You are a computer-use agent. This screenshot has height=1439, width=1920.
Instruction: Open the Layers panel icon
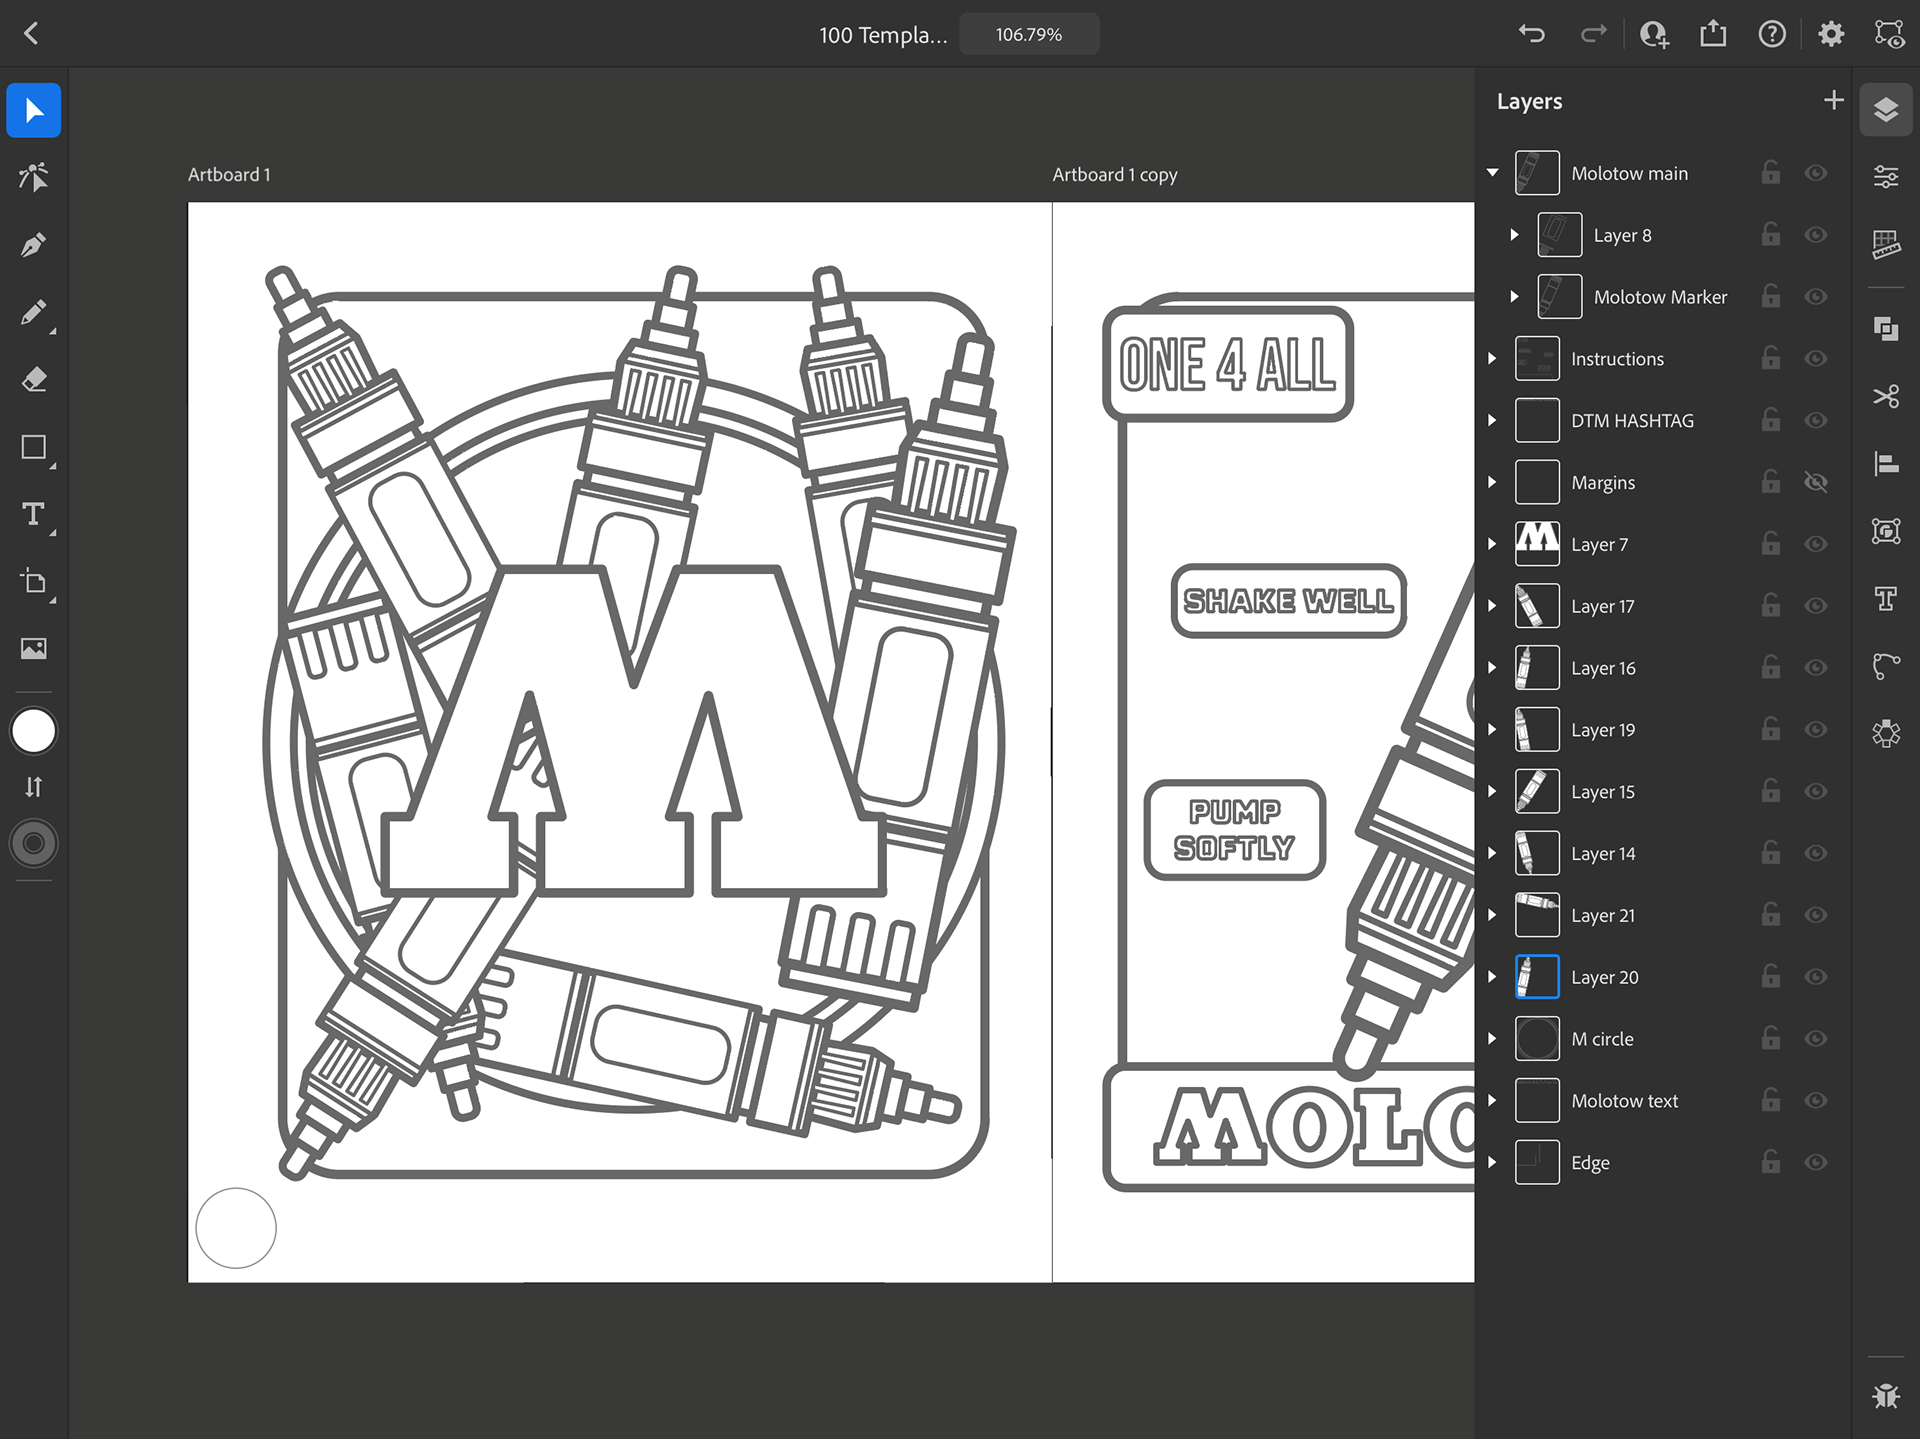(x=1886, y=109)
